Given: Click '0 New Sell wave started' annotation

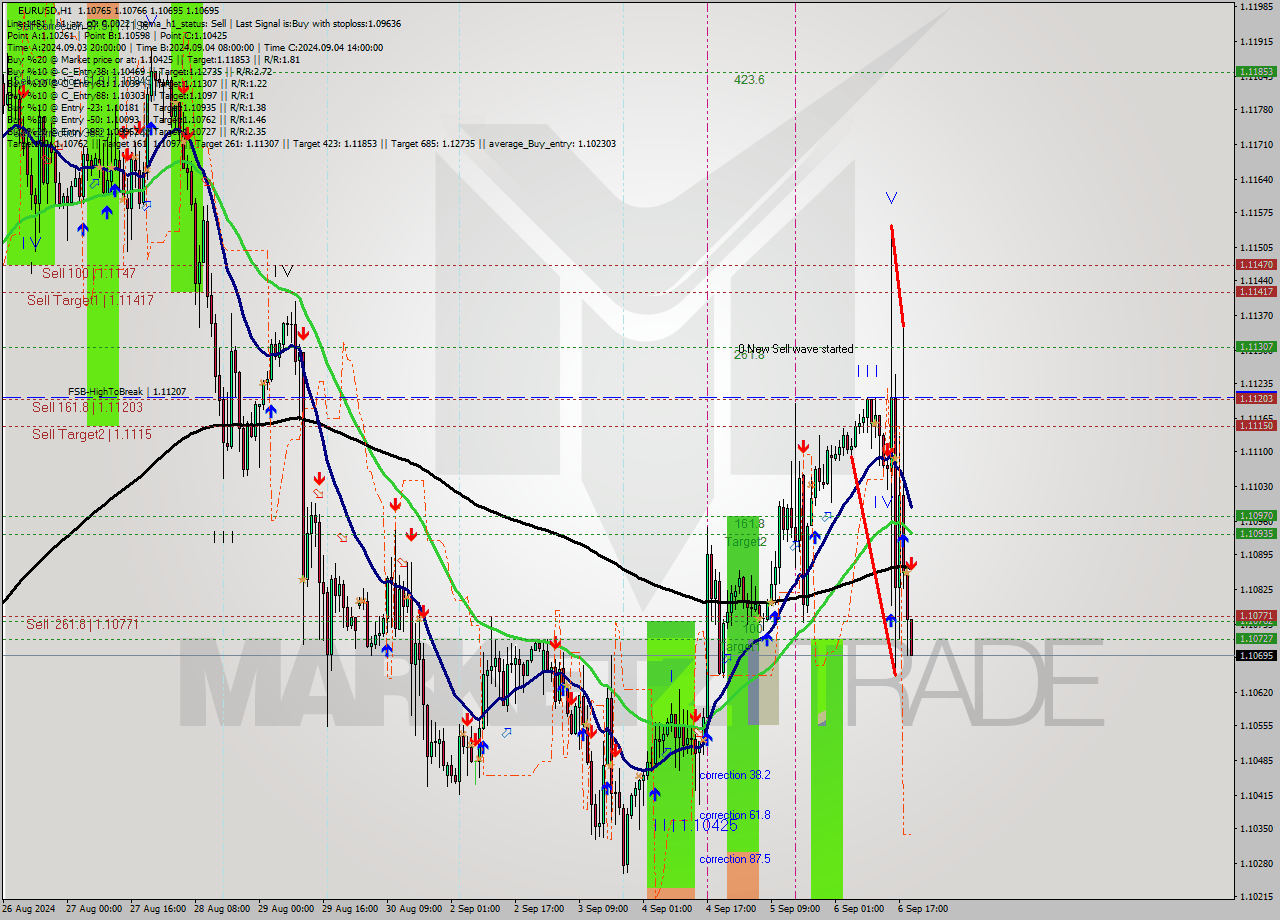Looking at the screenshot, I should pos(796,349).
